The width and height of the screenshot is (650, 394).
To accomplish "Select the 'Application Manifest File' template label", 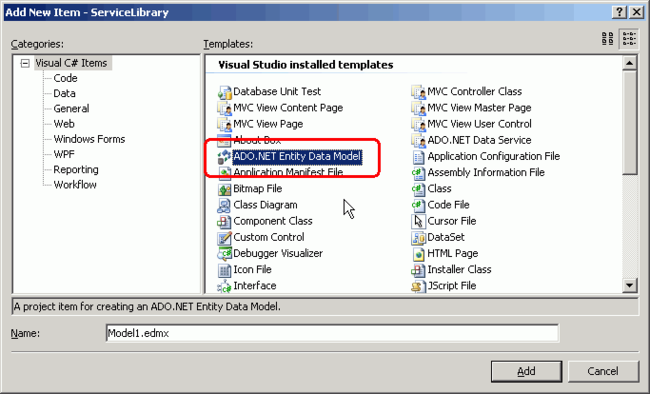I will pyautogui.click(x=288, y=173).
